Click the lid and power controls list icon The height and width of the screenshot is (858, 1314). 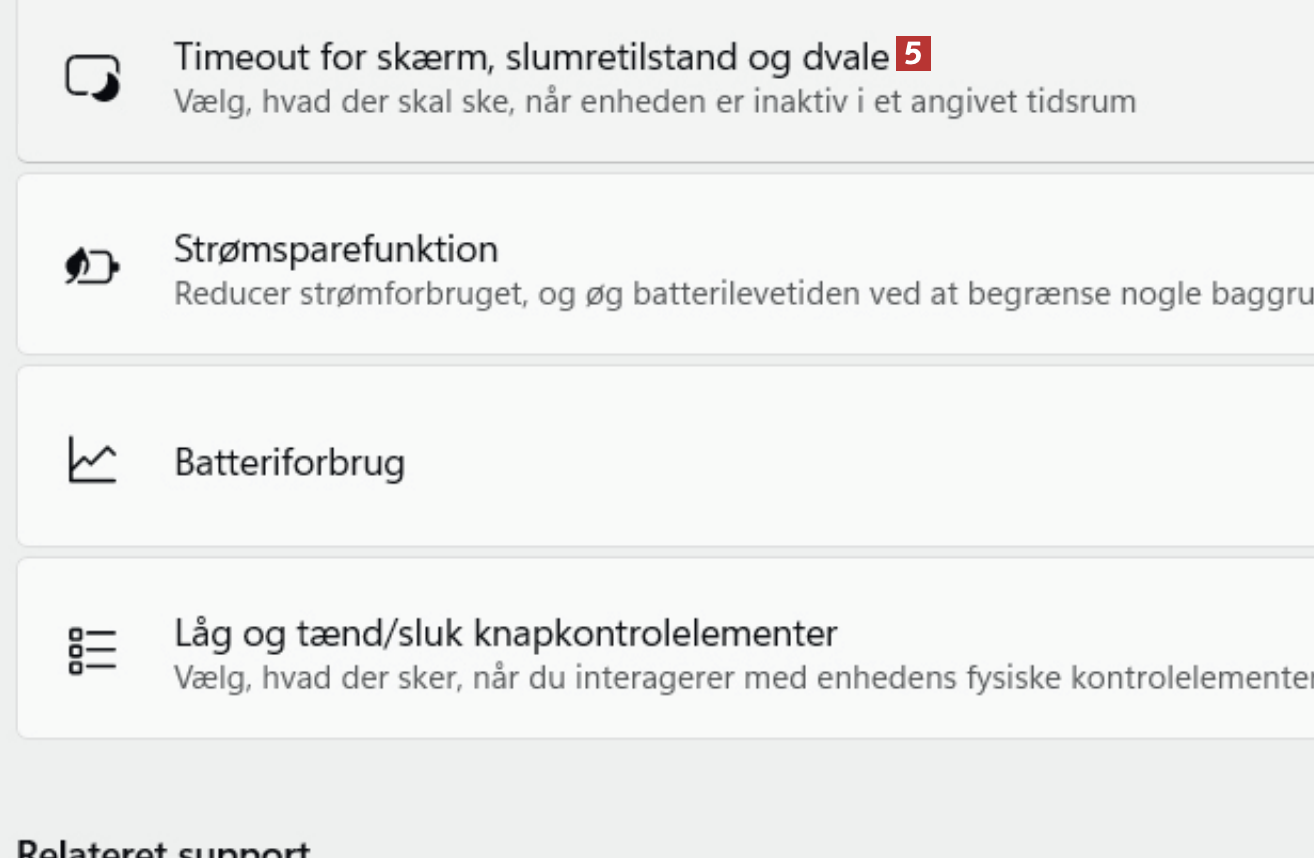coord(93,650)
